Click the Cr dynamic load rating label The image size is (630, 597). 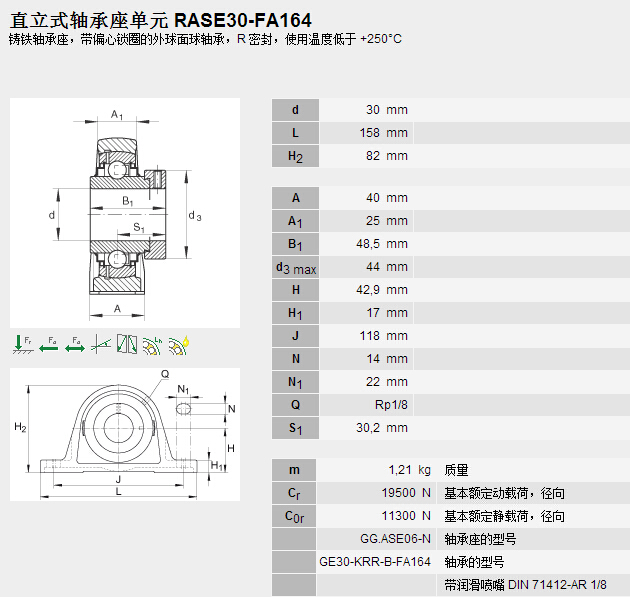click(294, 493)
